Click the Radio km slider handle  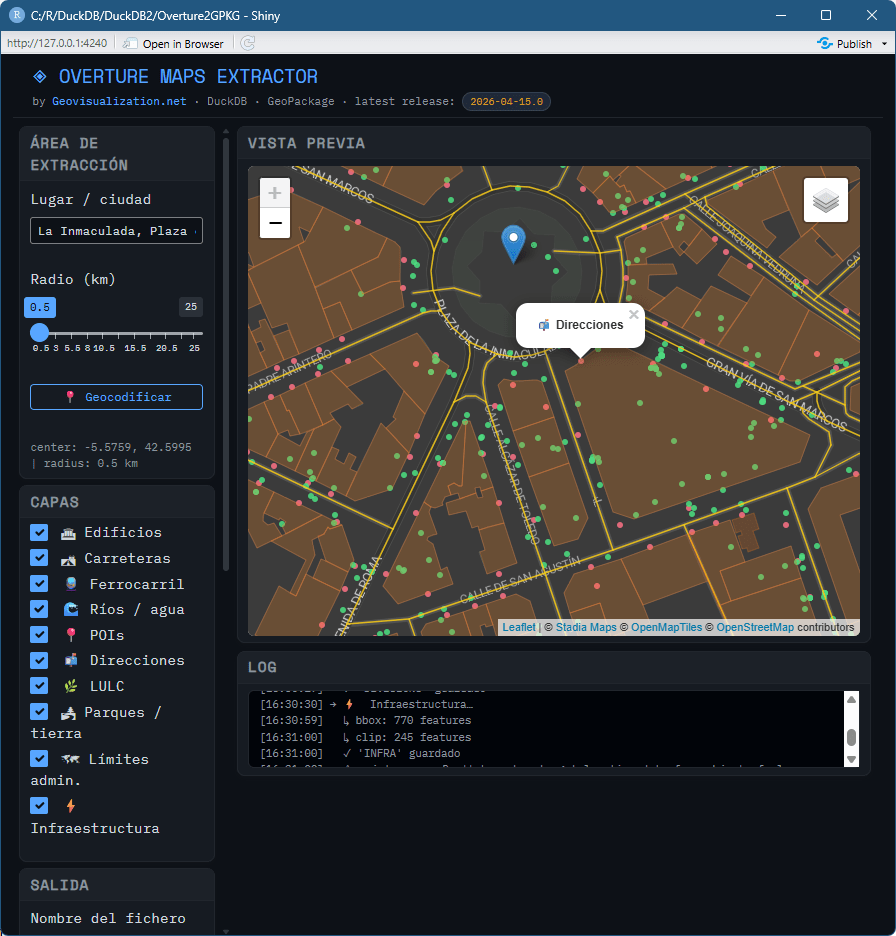coord(39,333)
